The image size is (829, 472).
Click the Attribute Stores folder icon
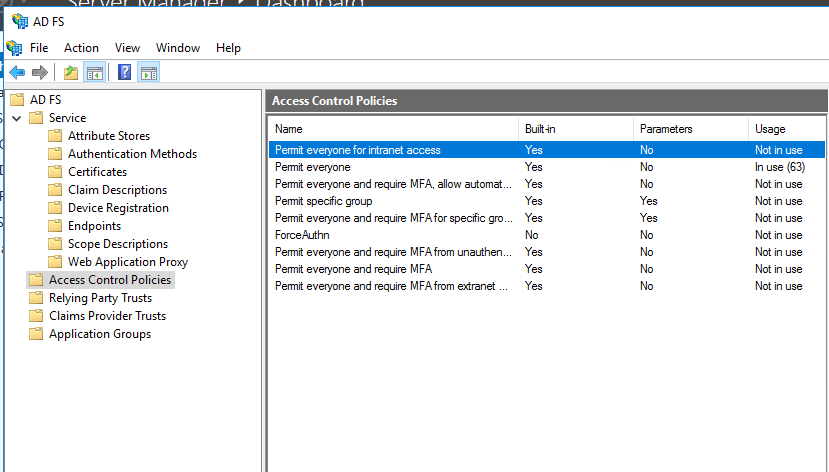pyautogui.click(x=55, y=136)
